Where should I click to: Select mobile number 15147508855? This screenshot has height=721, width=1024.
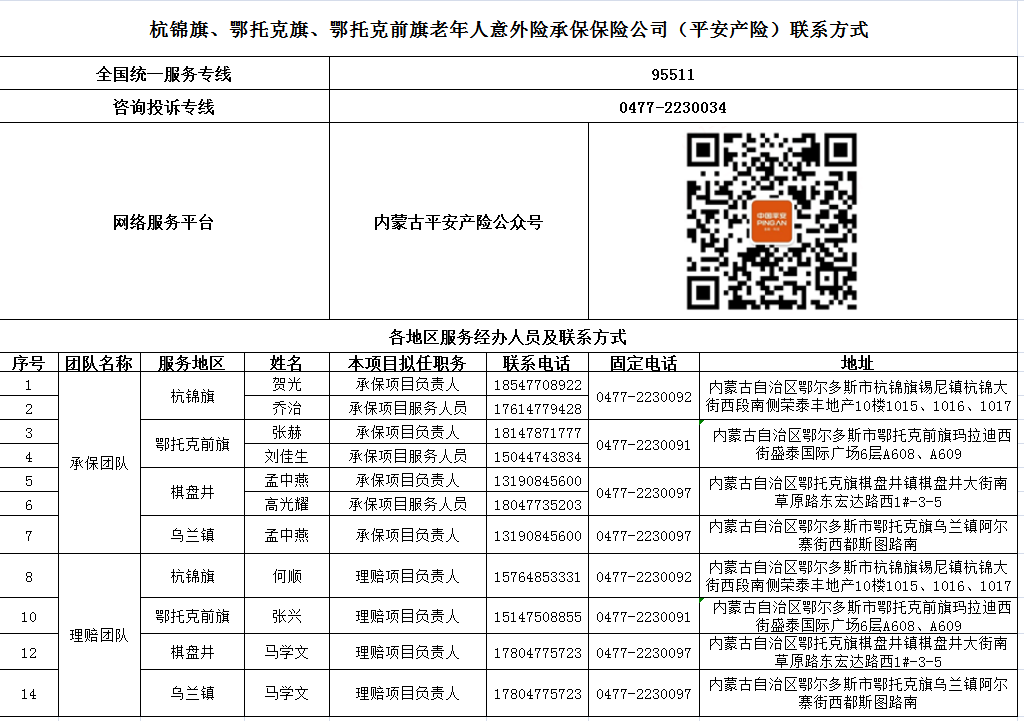tap(537, 617)
